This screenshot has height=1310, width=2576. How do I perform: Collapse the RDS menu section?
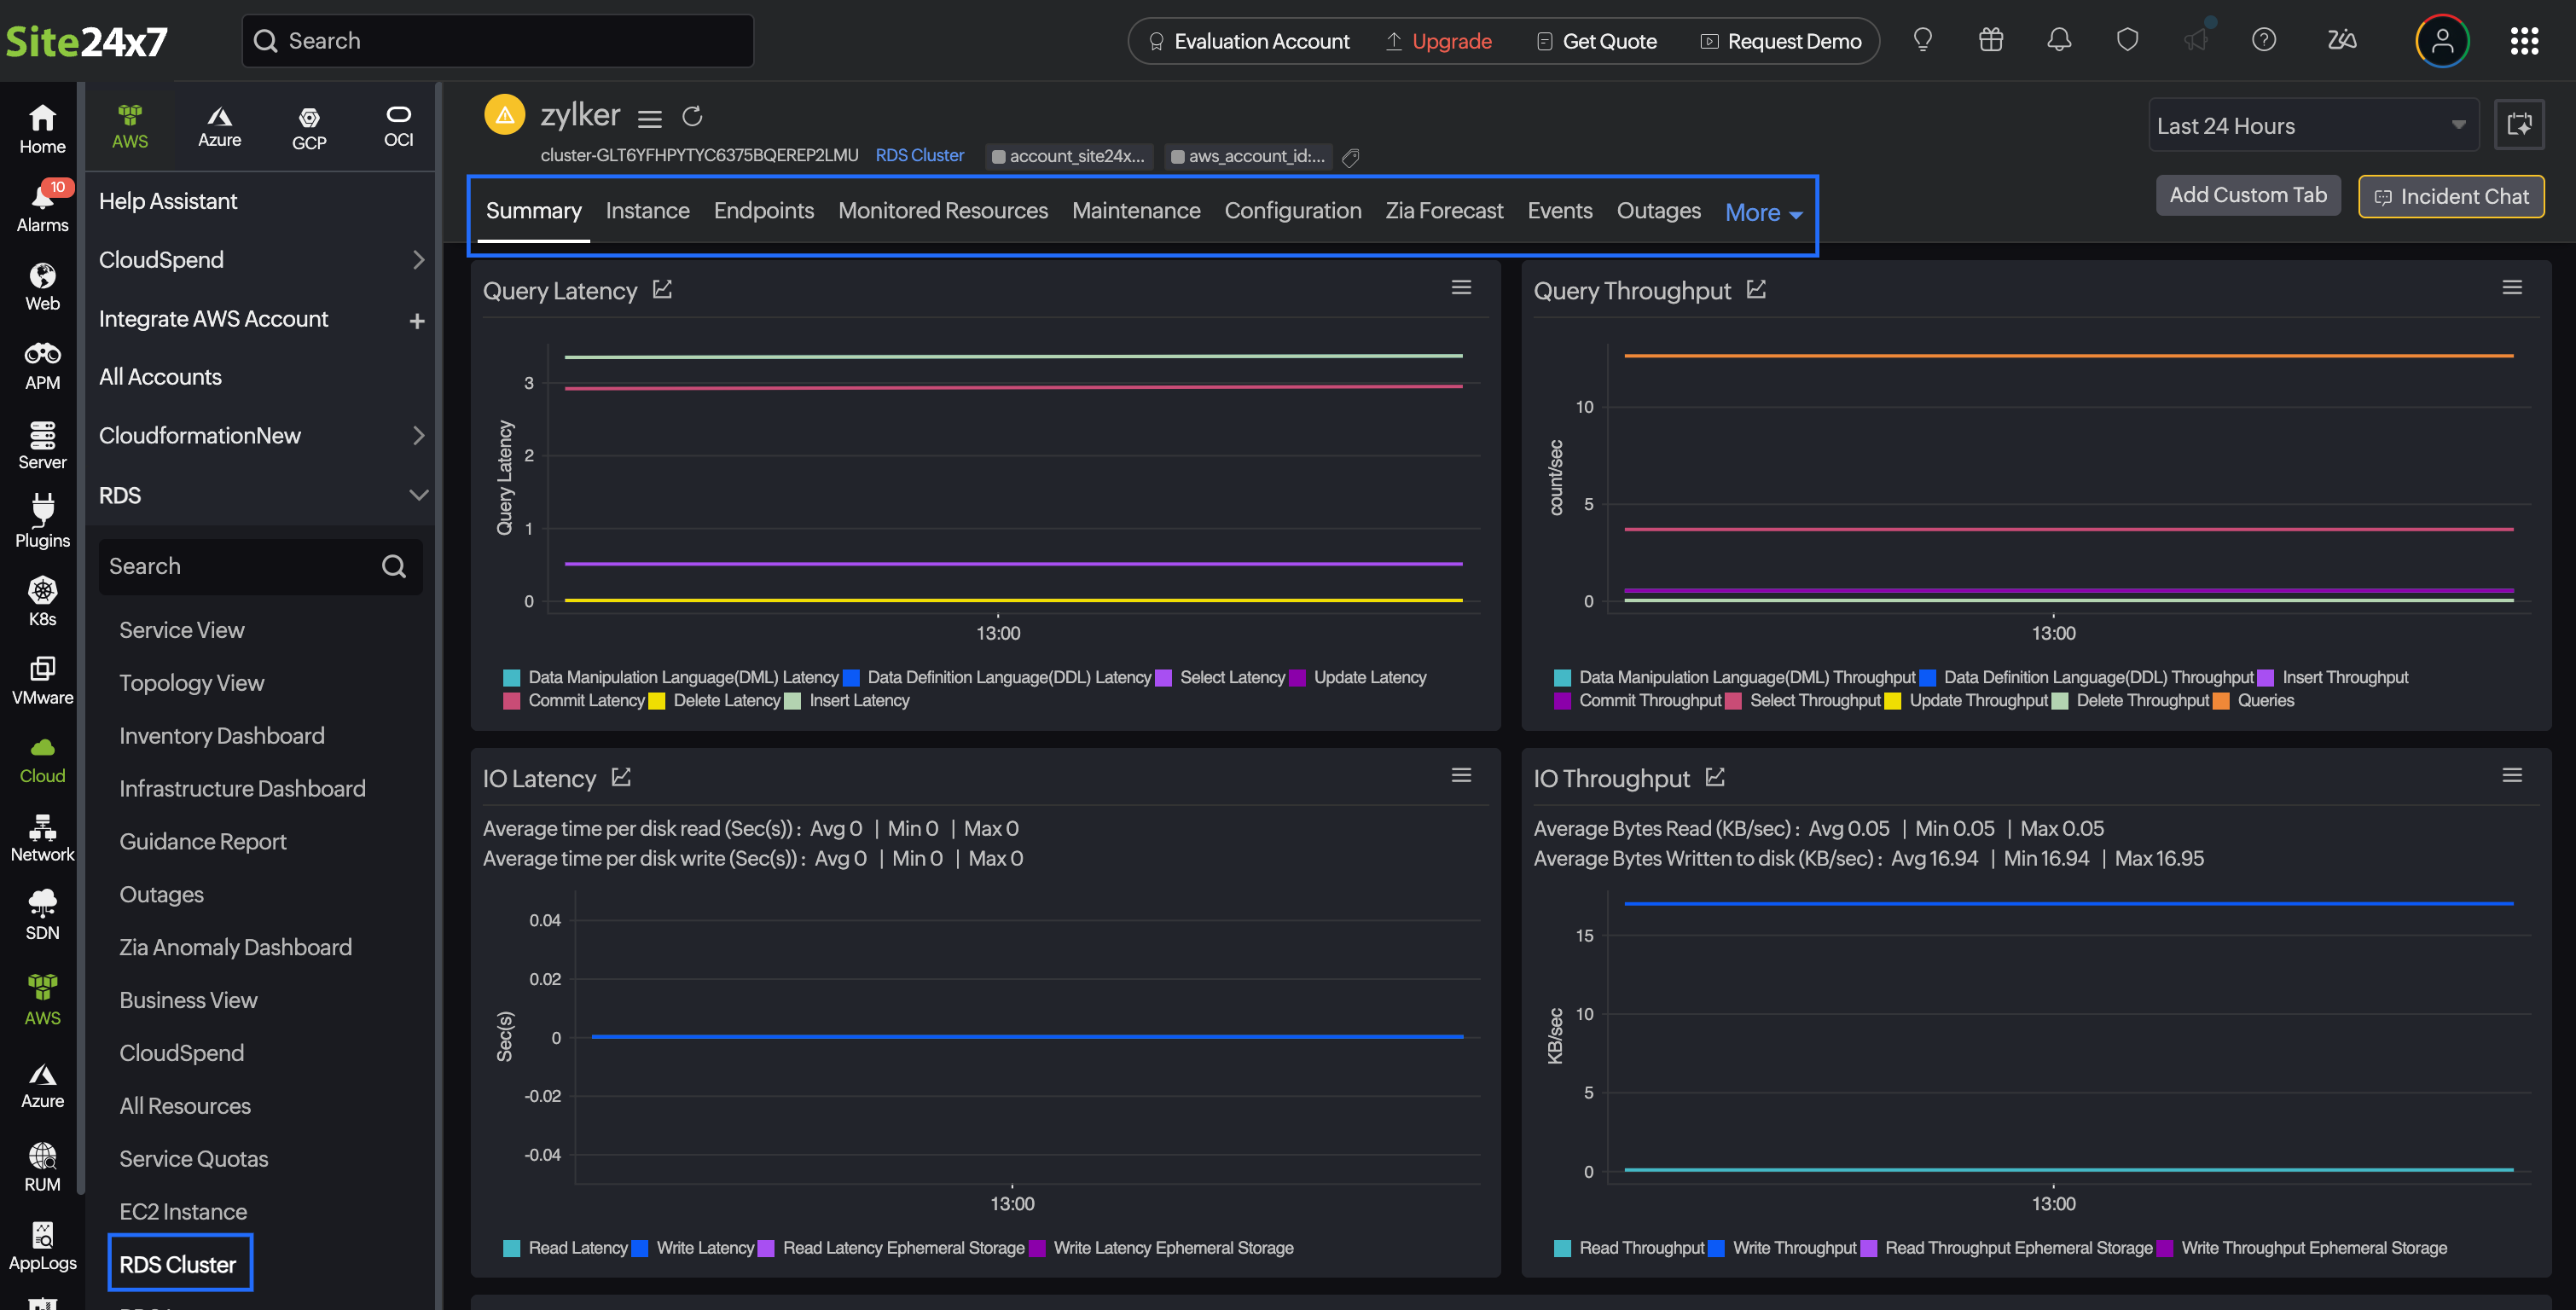click(x=418, y=495)
